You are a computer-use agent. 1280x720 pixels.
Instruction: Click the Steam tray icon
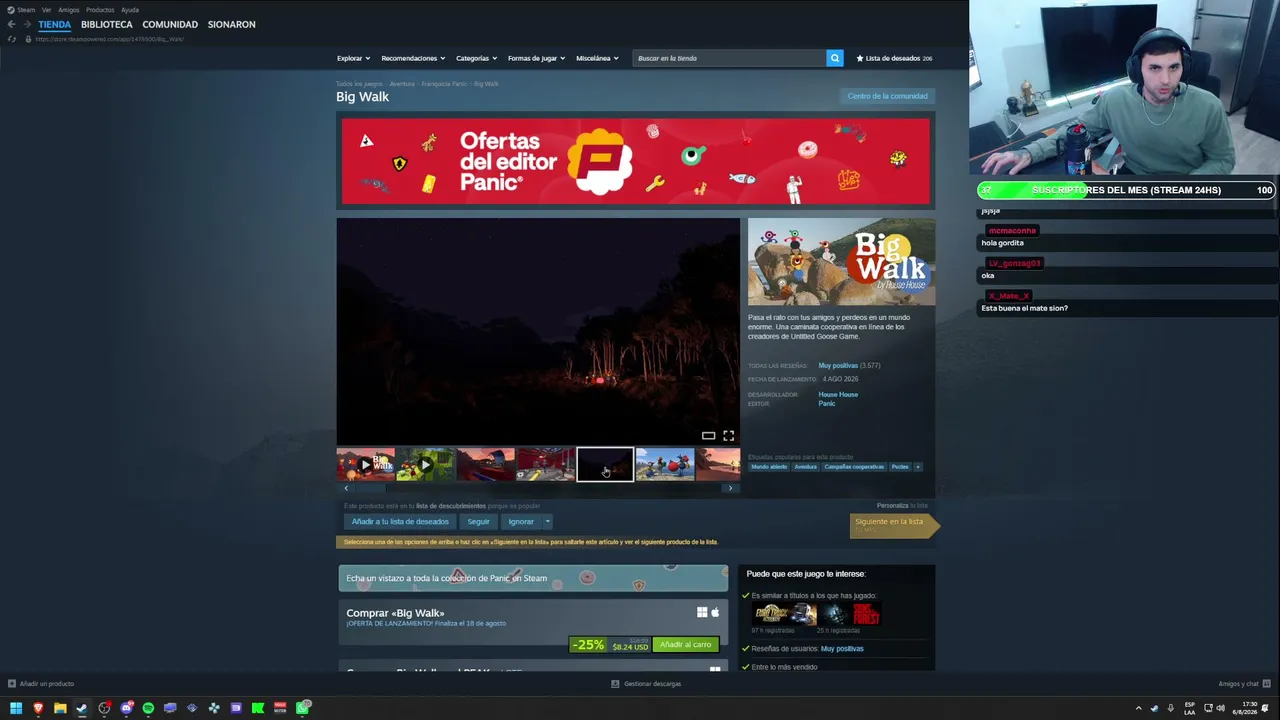(1154, 708)
